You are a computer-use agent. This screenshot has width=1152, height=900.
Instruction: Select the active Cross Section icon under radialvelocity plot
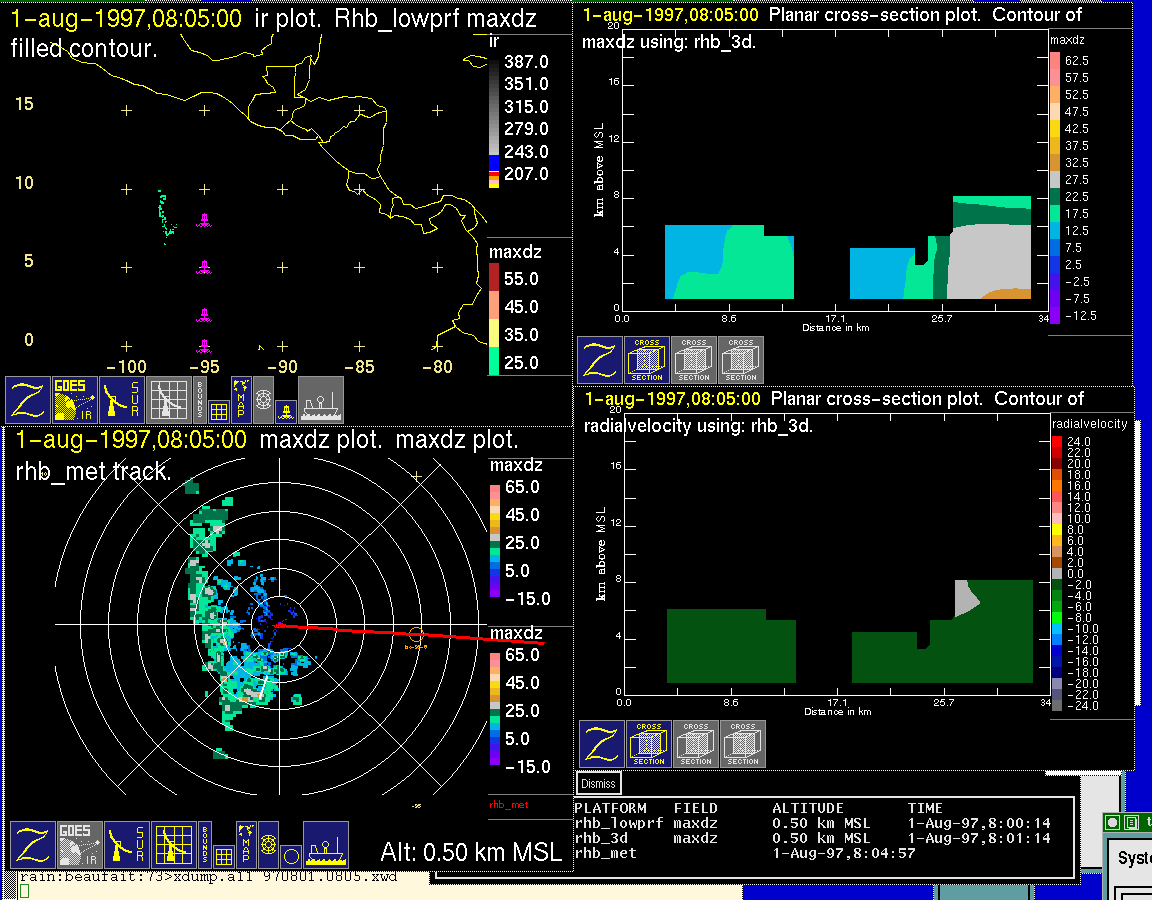tap(649, 744)
